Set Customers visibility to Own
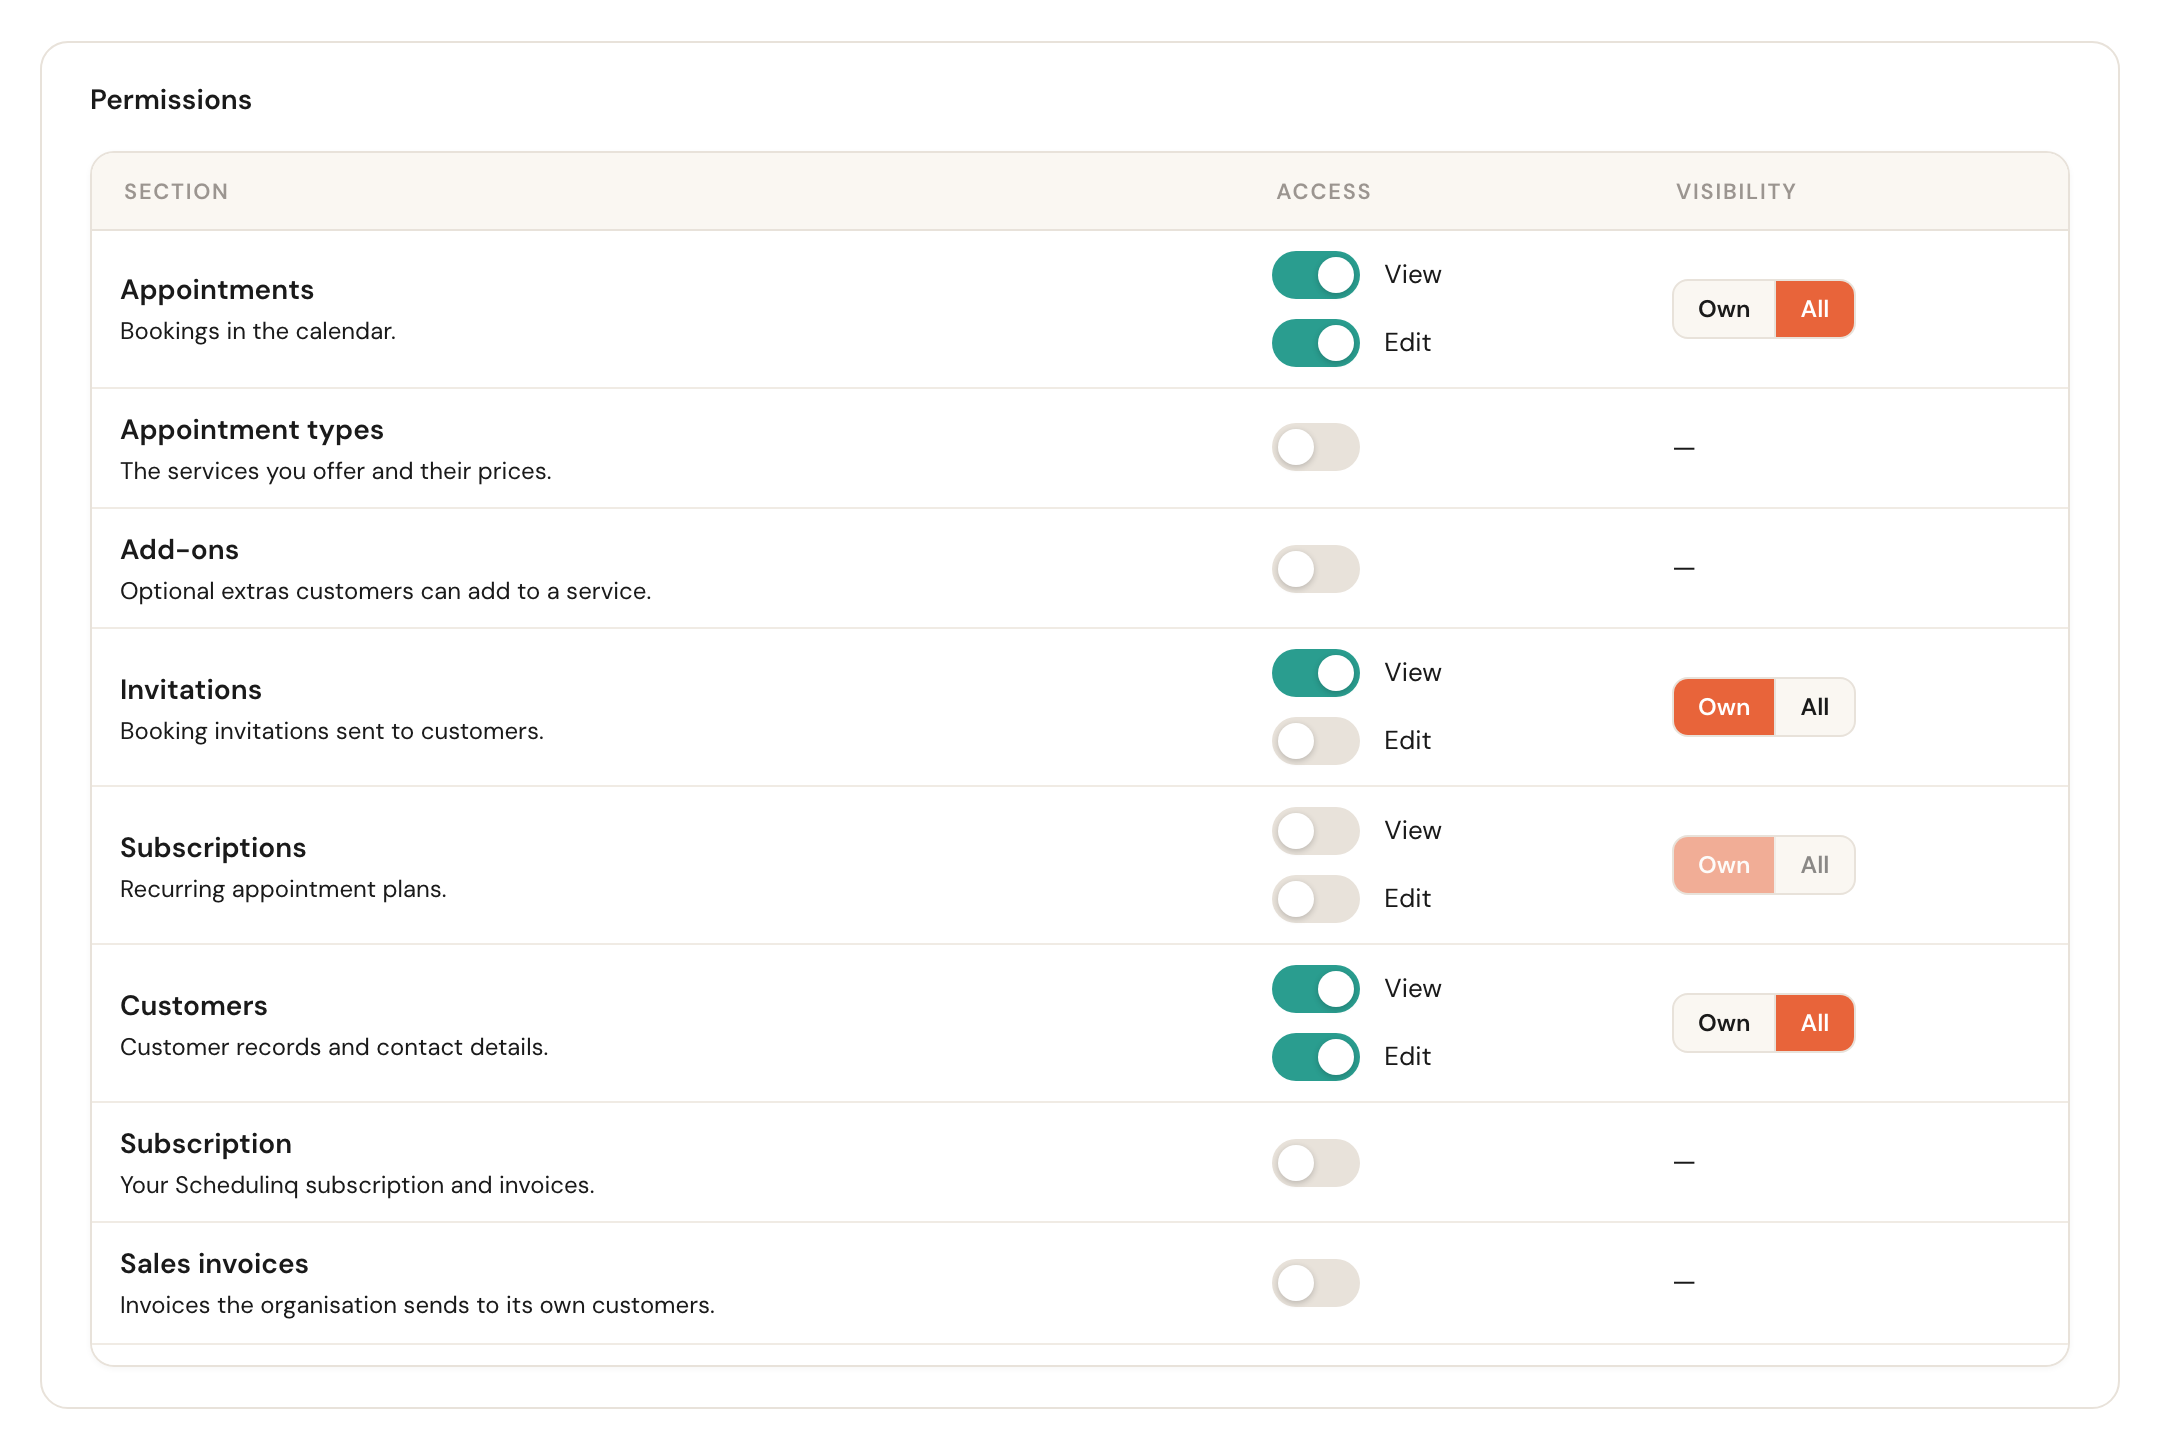 pyautogui.click(x=1724, y=1023)
